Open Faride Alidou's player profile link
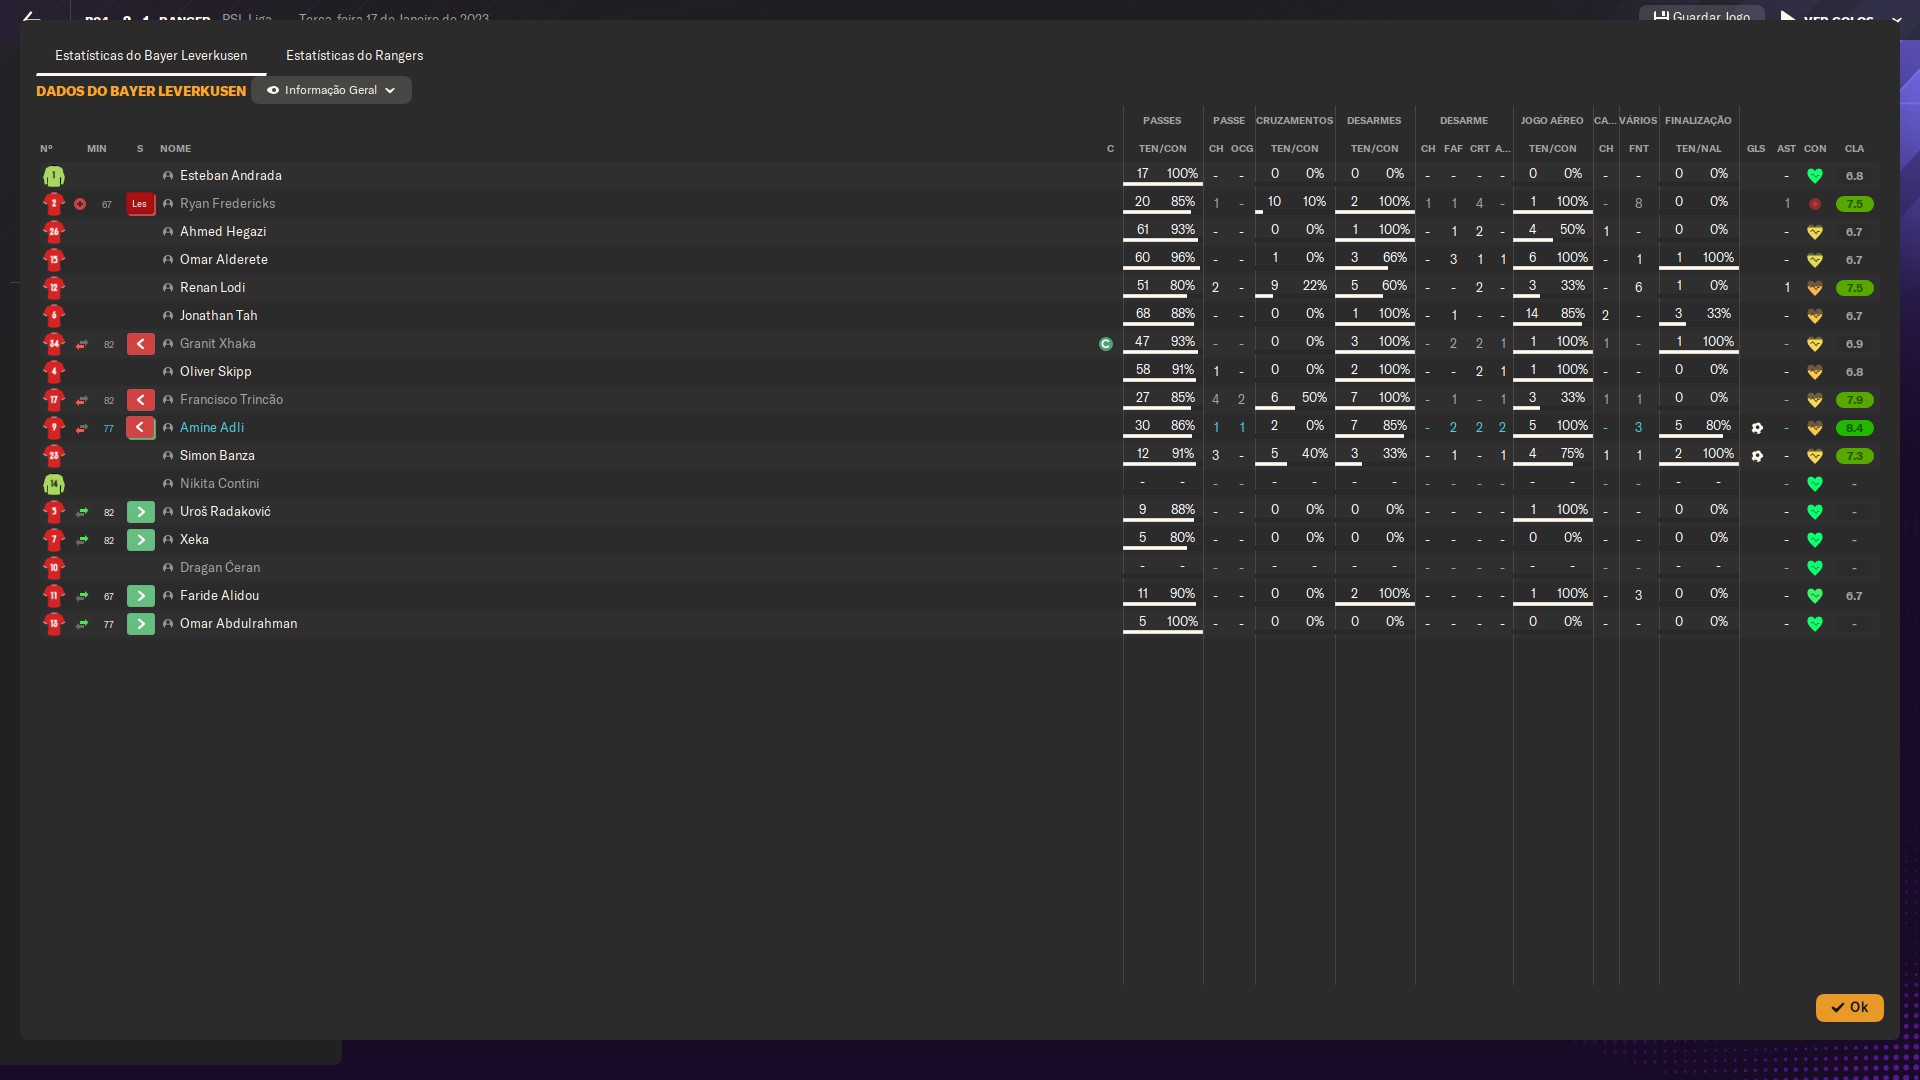Image resolution: width=1920 pixels, height=1080 pixels. [219, 595]
